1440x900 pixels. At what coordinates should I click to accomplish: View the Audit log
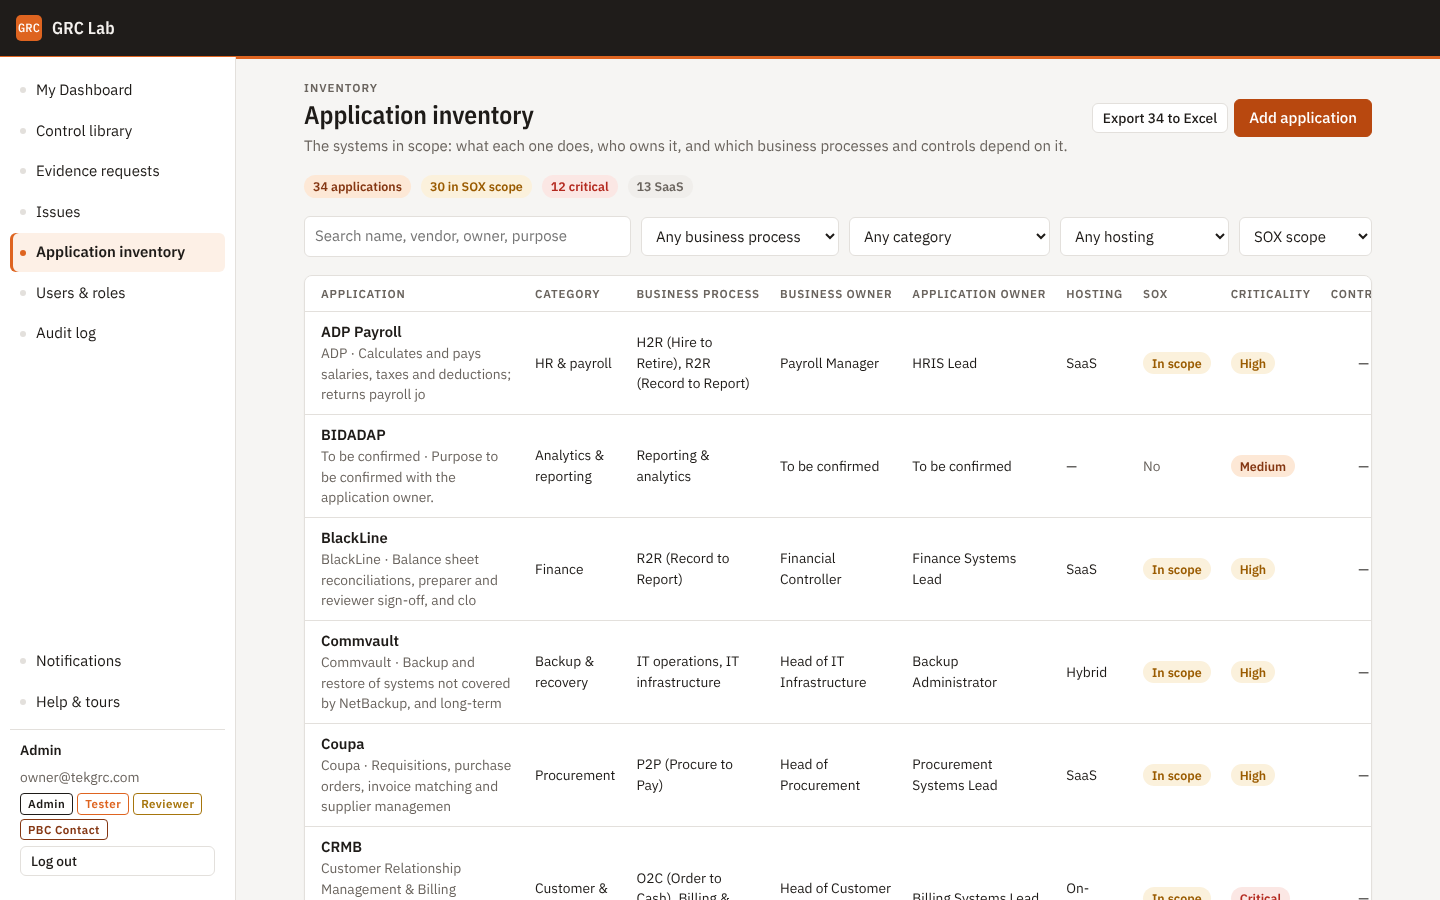point(117,333)
